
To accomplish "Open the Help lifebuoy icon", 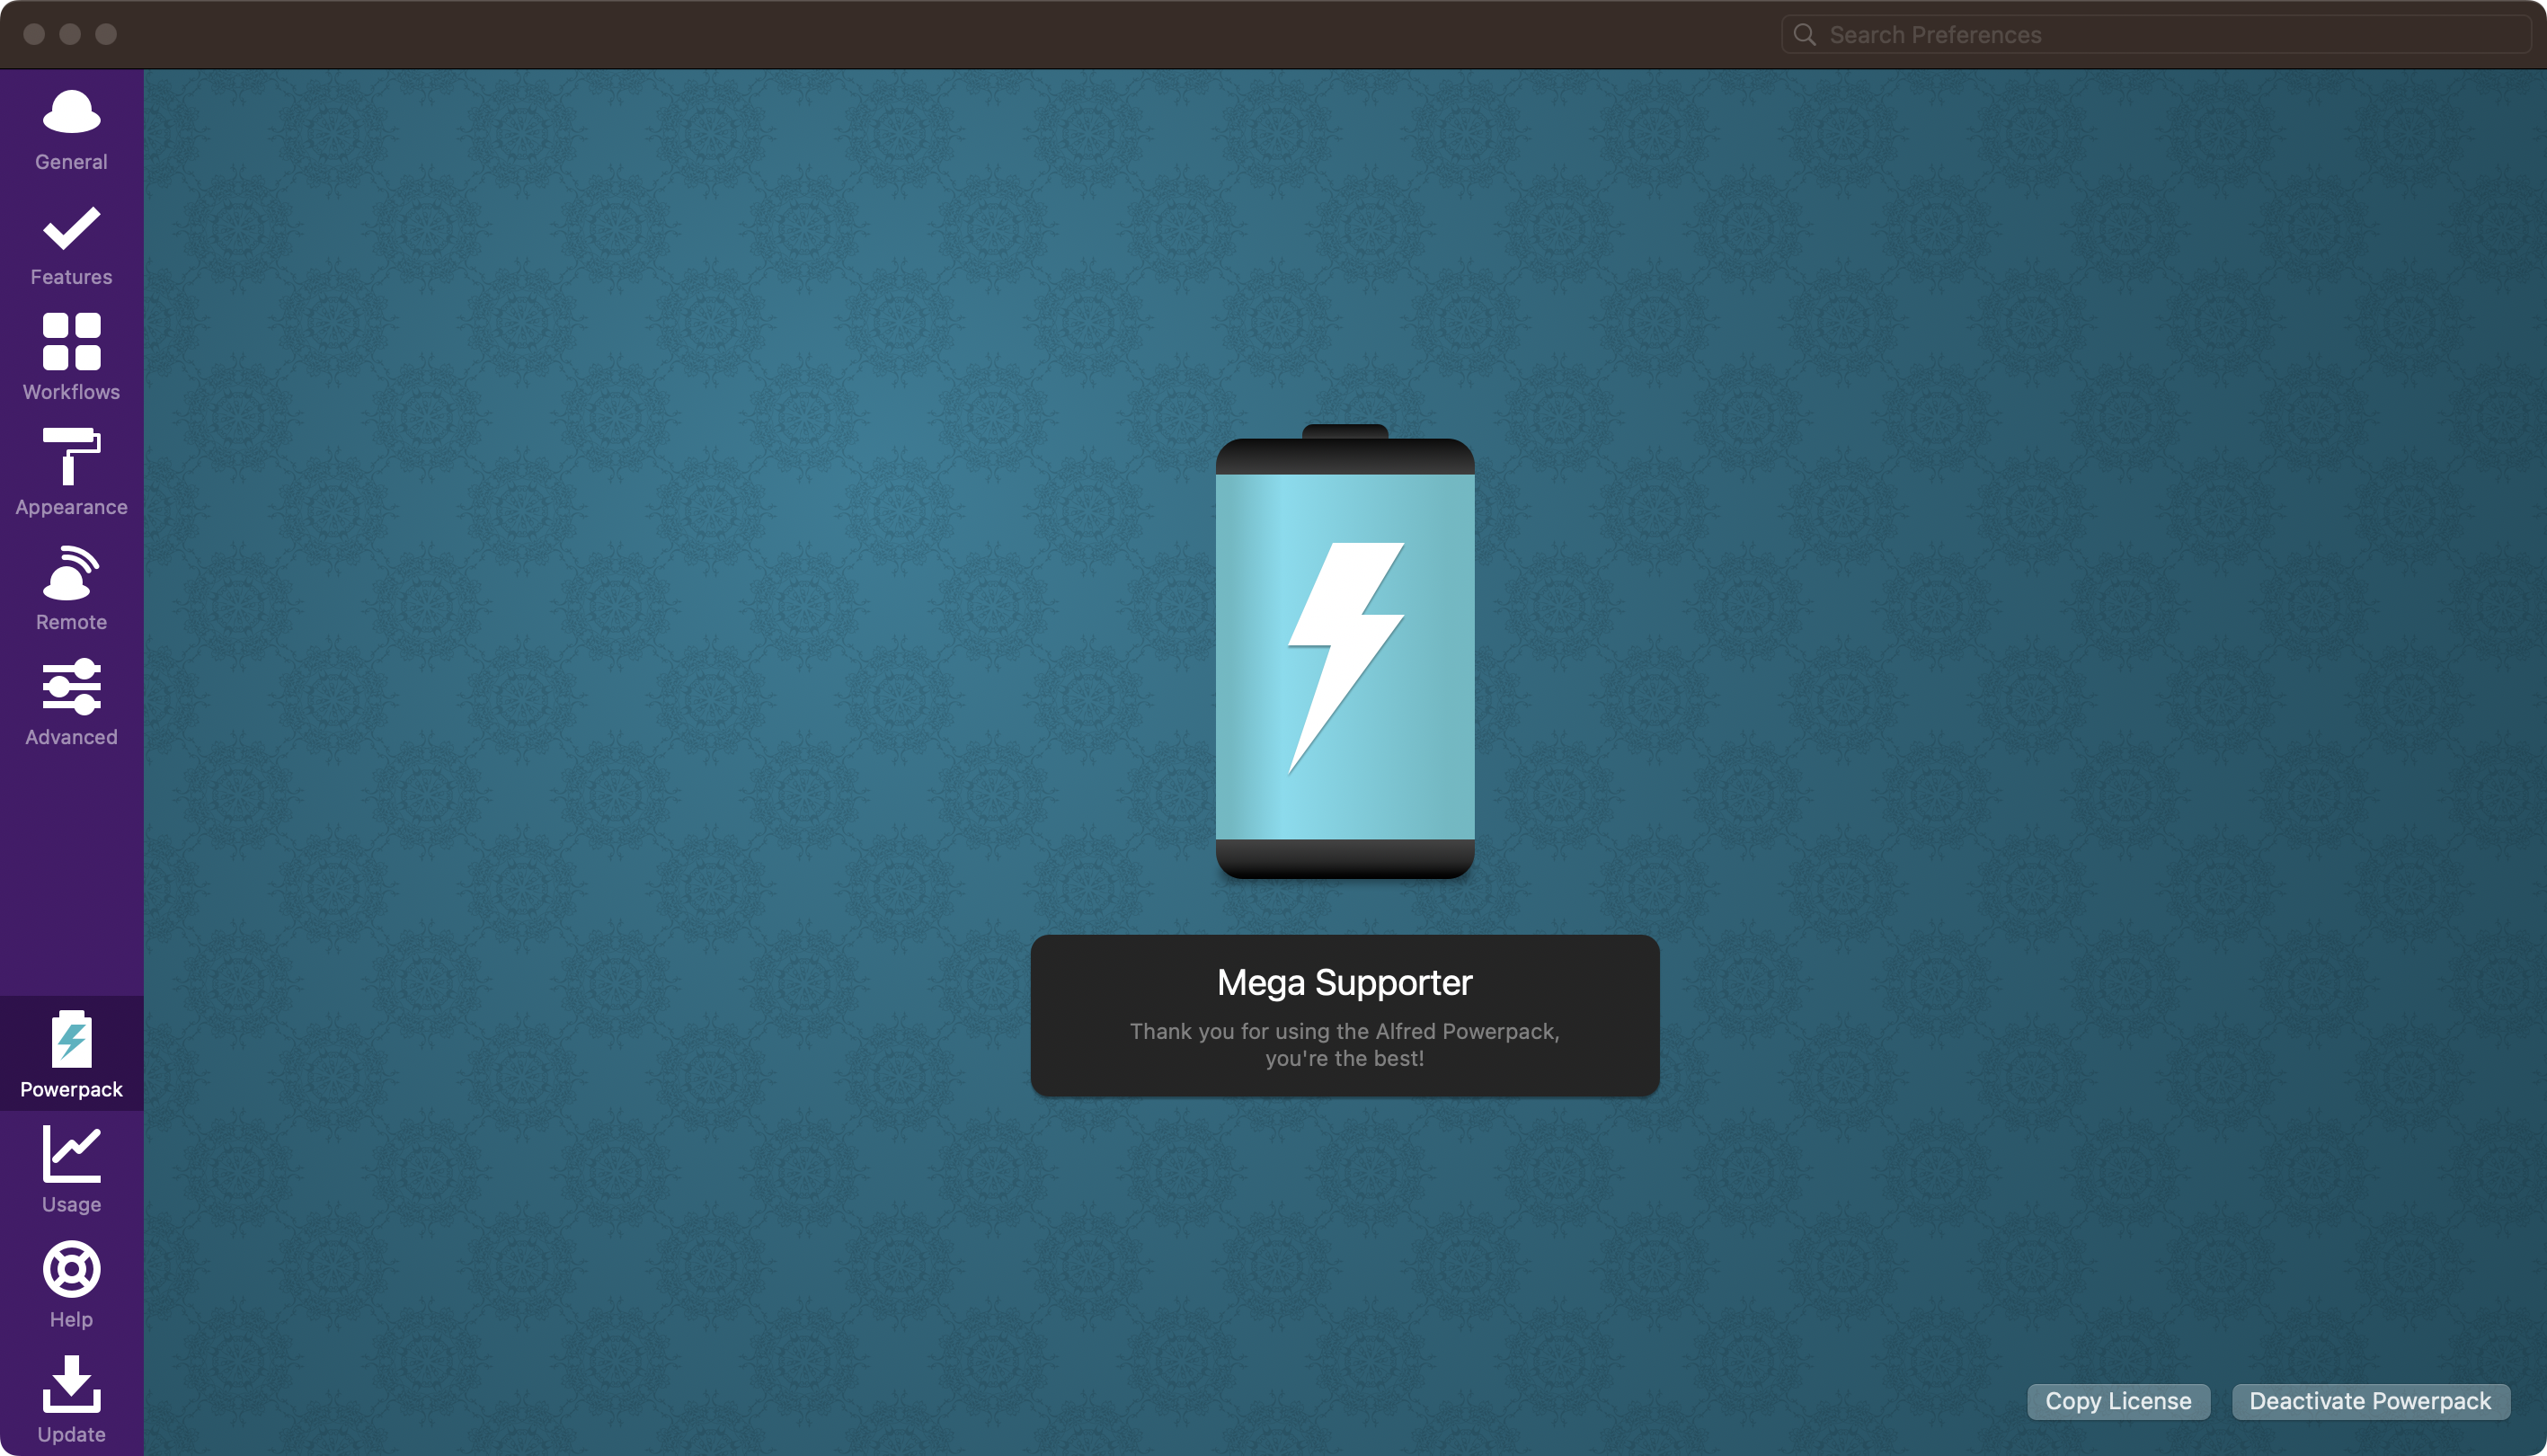I will point(71,1270).
